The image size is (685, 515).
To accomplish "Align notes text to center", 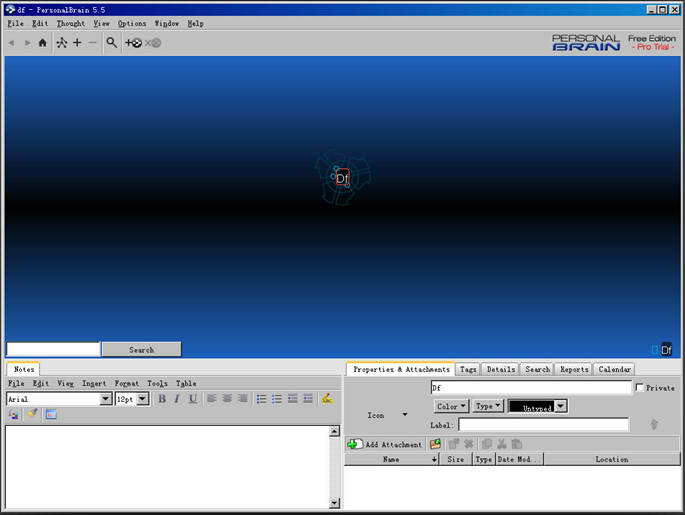I will (227, 399).
